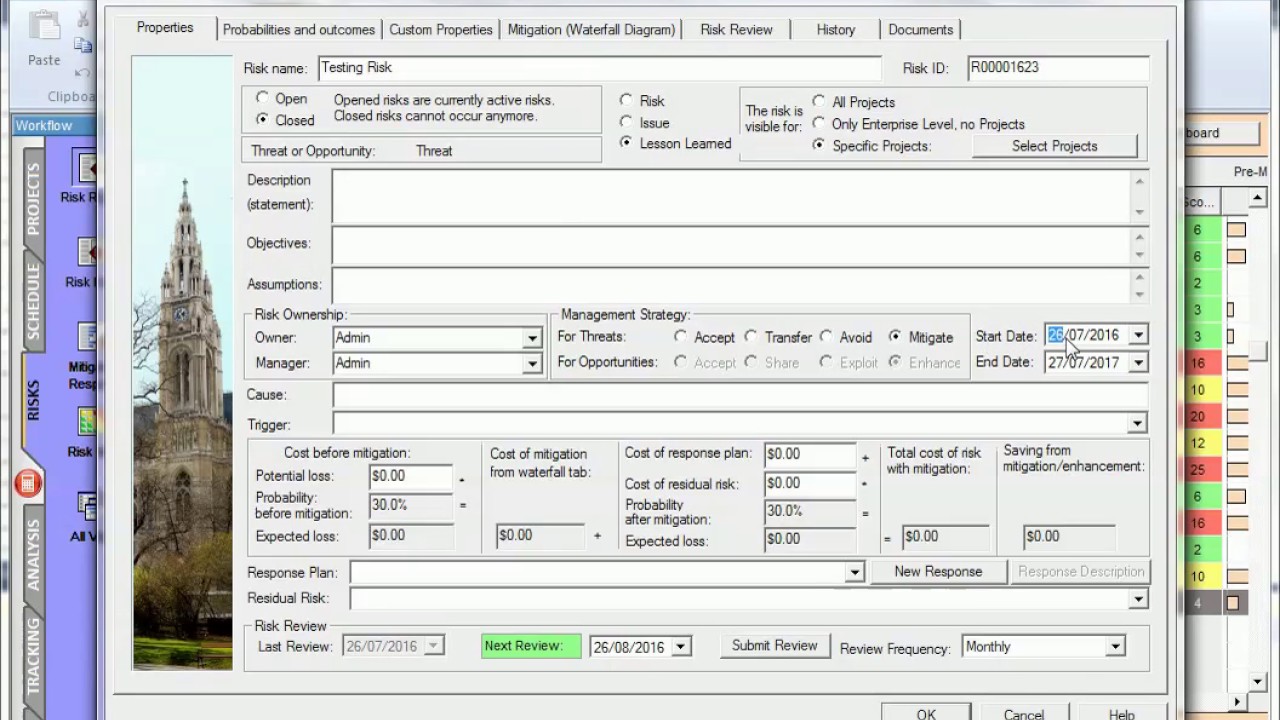Open the History tab
Image resolution: width=1280 pixels, height=720 pixels.
(835, 30)
